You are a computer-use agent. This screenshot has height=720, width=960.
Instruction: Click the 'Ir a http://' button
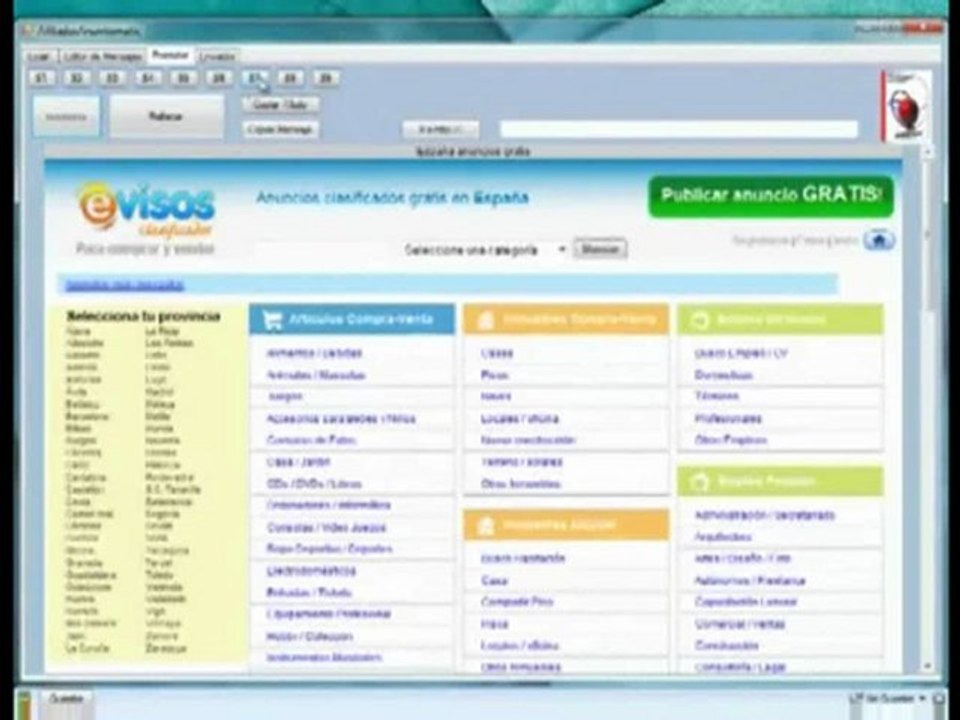click(x=440, y=129)
